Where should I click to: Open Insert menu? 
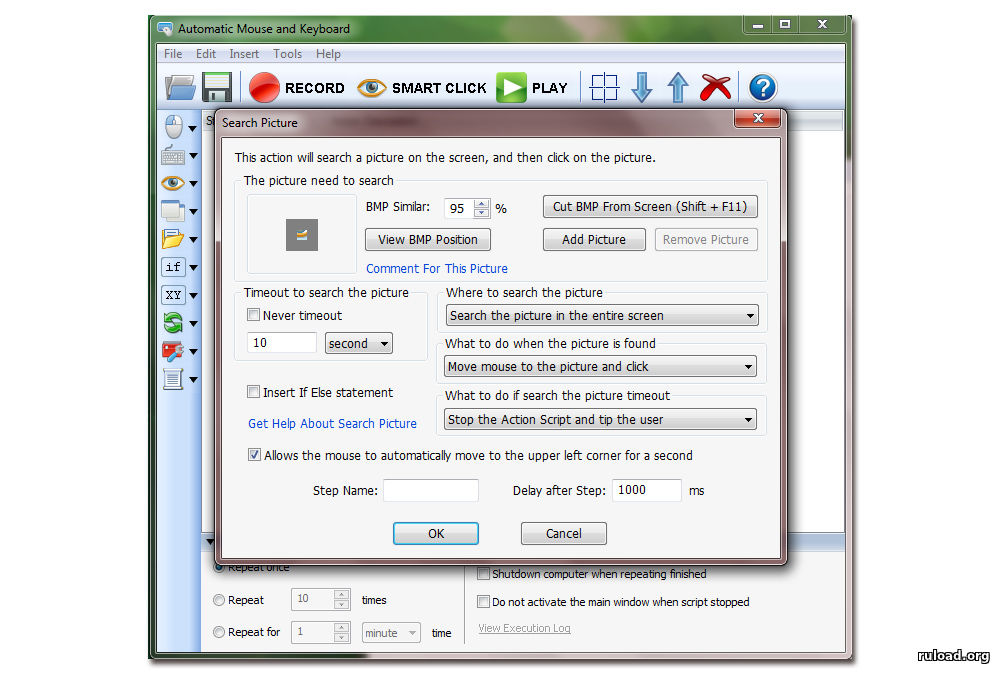coord(244,54)
